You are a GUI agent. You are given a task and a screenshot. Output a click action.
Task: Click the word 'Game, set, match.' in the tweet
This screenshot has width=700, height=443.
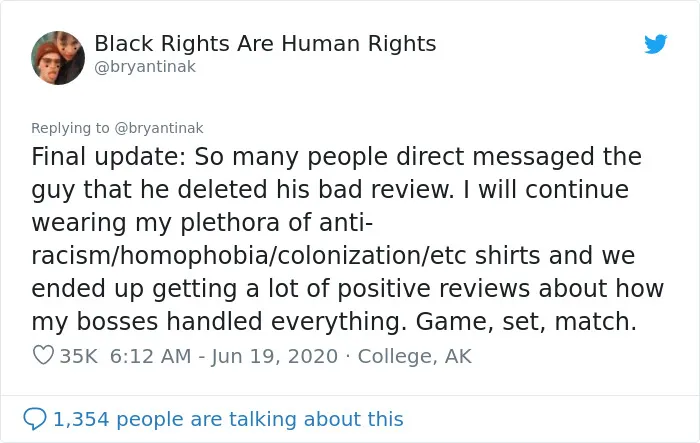coord(526,322)
